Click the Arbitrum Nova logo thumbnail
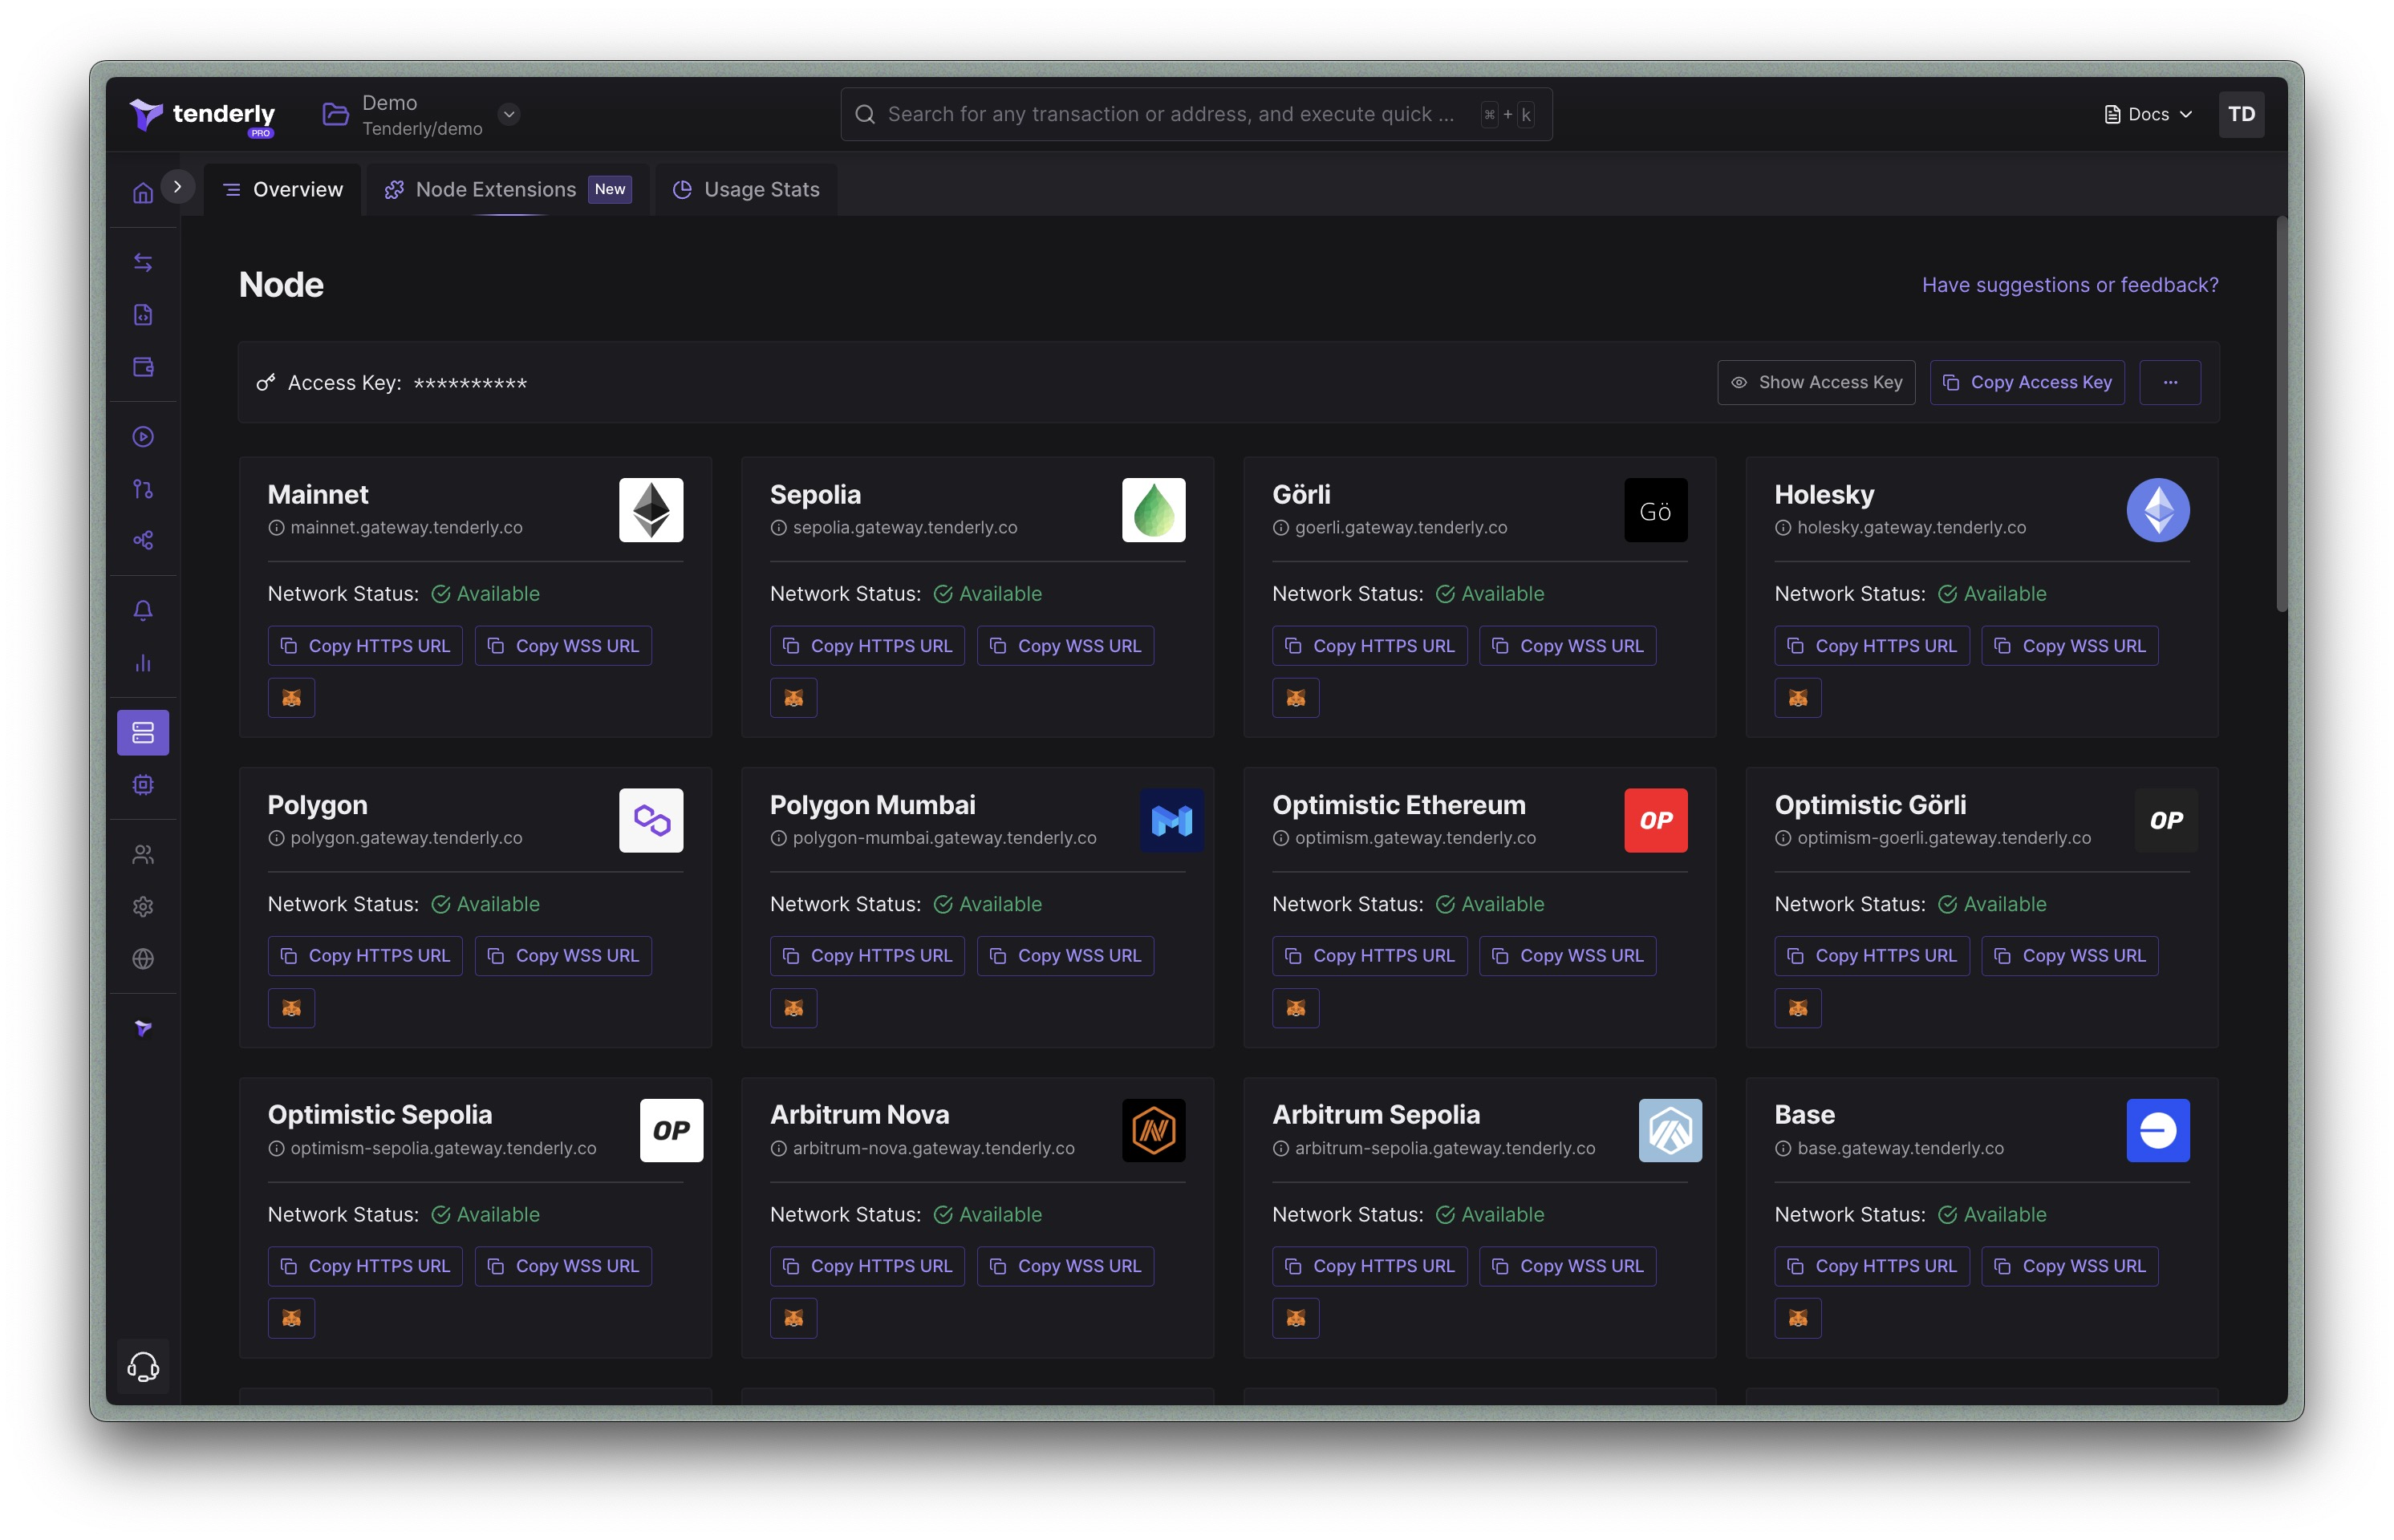 [x=1153, y=1130]
